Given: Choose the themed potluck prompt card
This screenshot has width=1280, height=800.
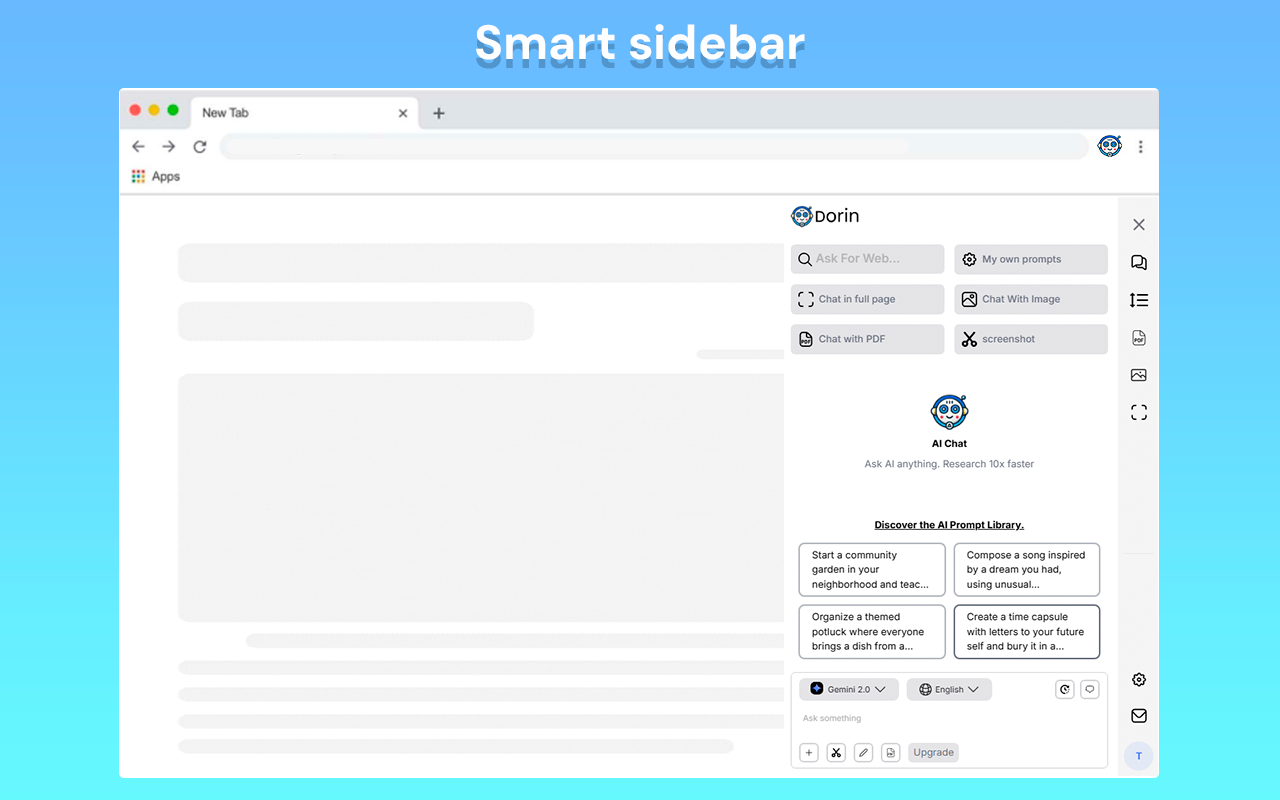Looking at the screenshot, I should pyautogui.click(x=872, y=632).
